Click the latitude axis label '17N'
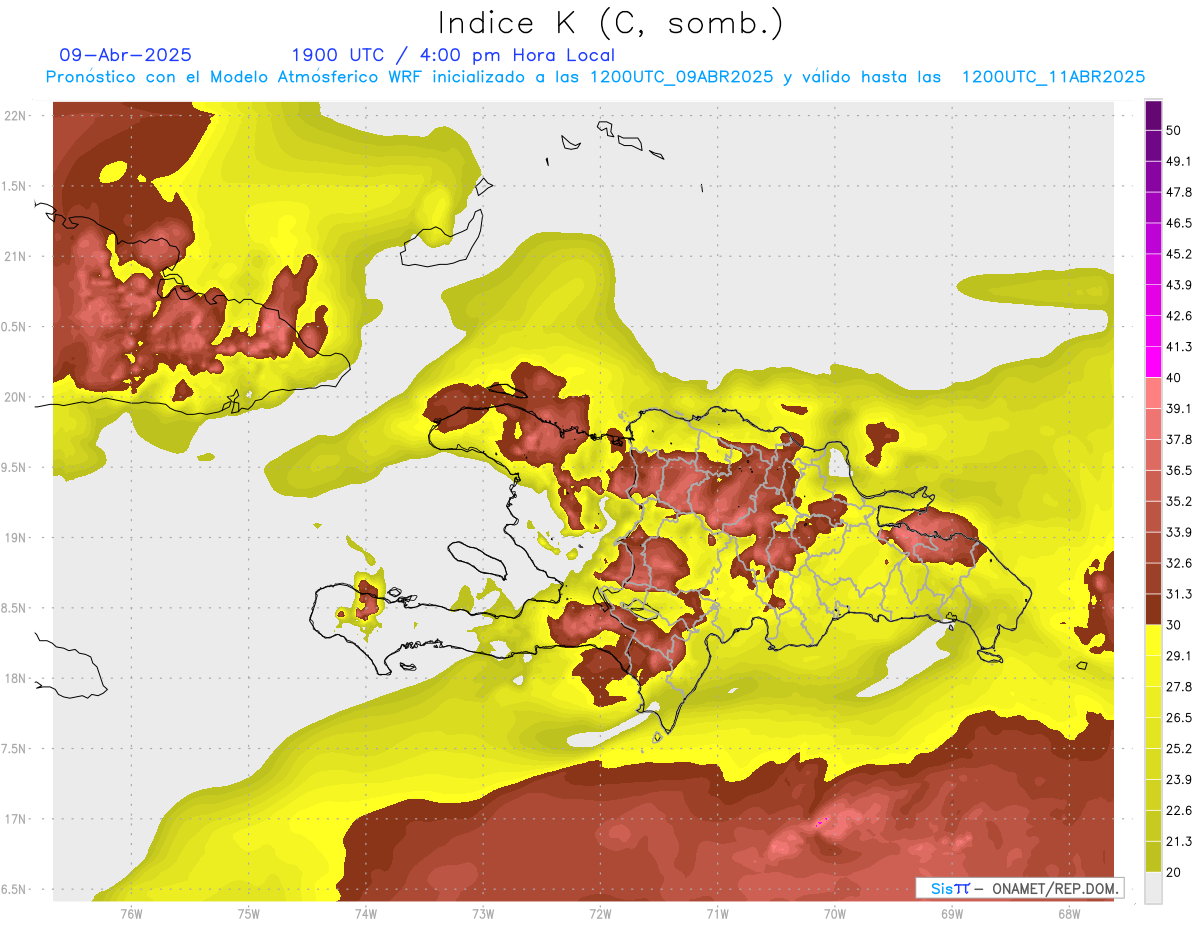 (16, 819)
